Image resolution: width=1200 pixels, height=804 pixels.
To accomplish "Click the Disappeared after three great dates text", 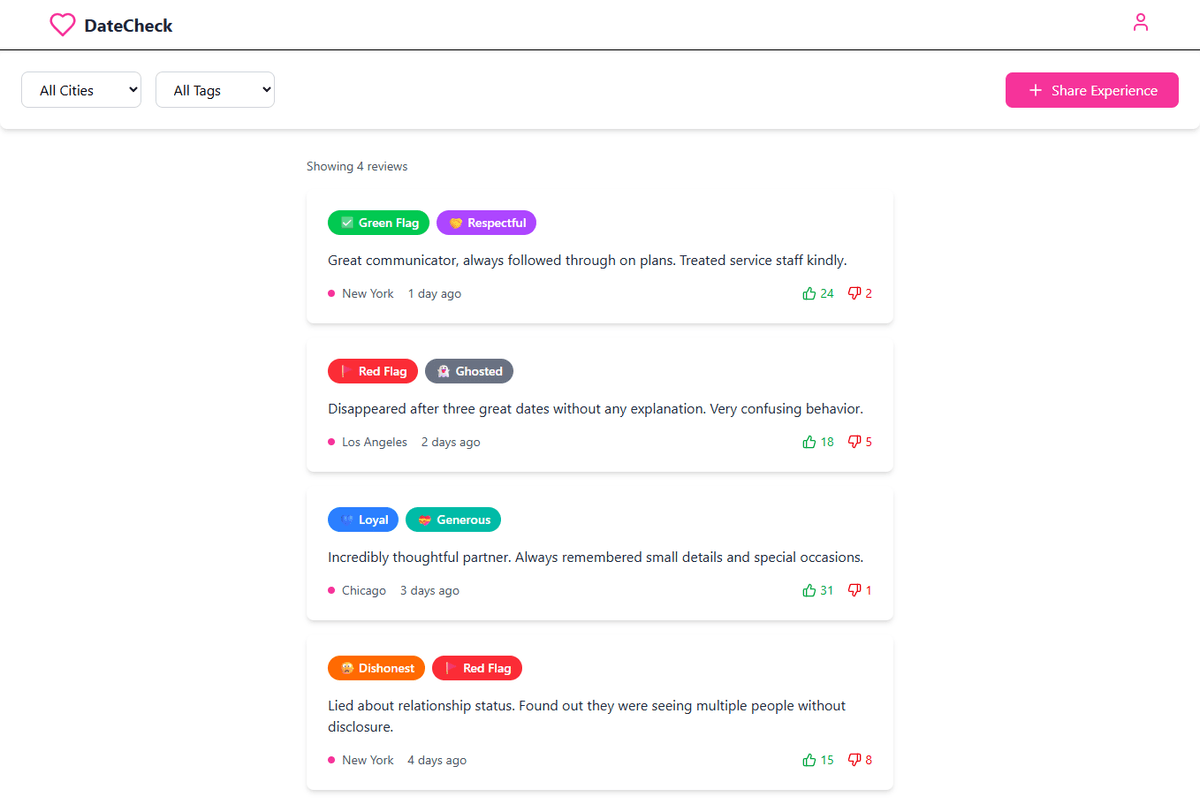I will pyautogui.click(x=595, y=408).
